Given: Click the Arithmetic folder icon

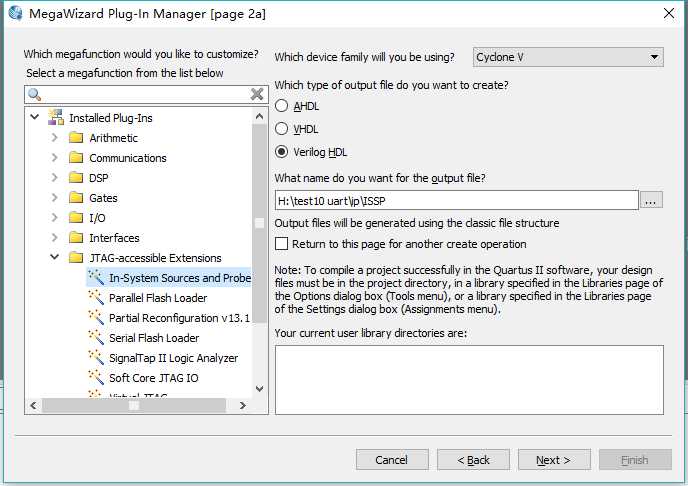Looking at the screenshot, I should (76, 138).
